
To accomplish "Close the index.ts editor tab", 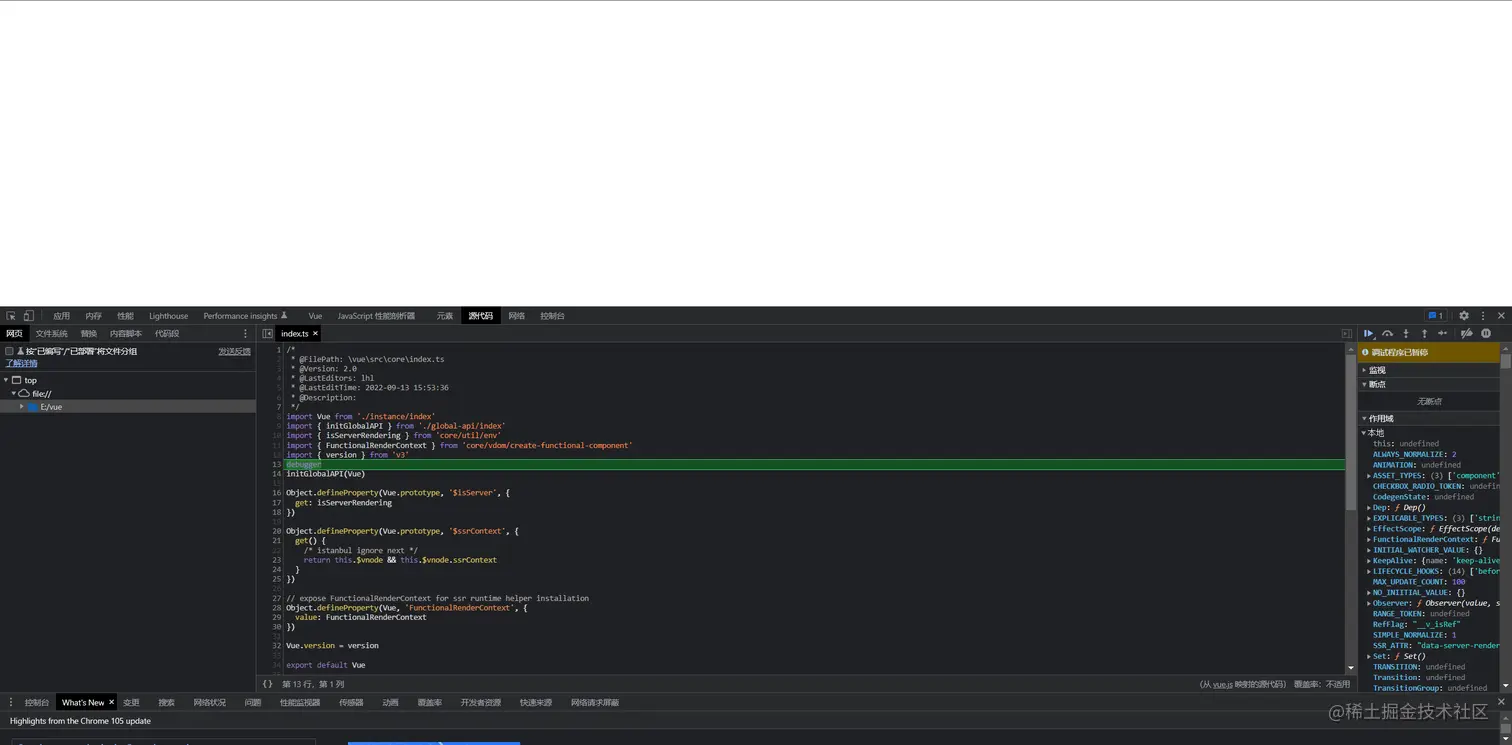I will pos(315,334).
